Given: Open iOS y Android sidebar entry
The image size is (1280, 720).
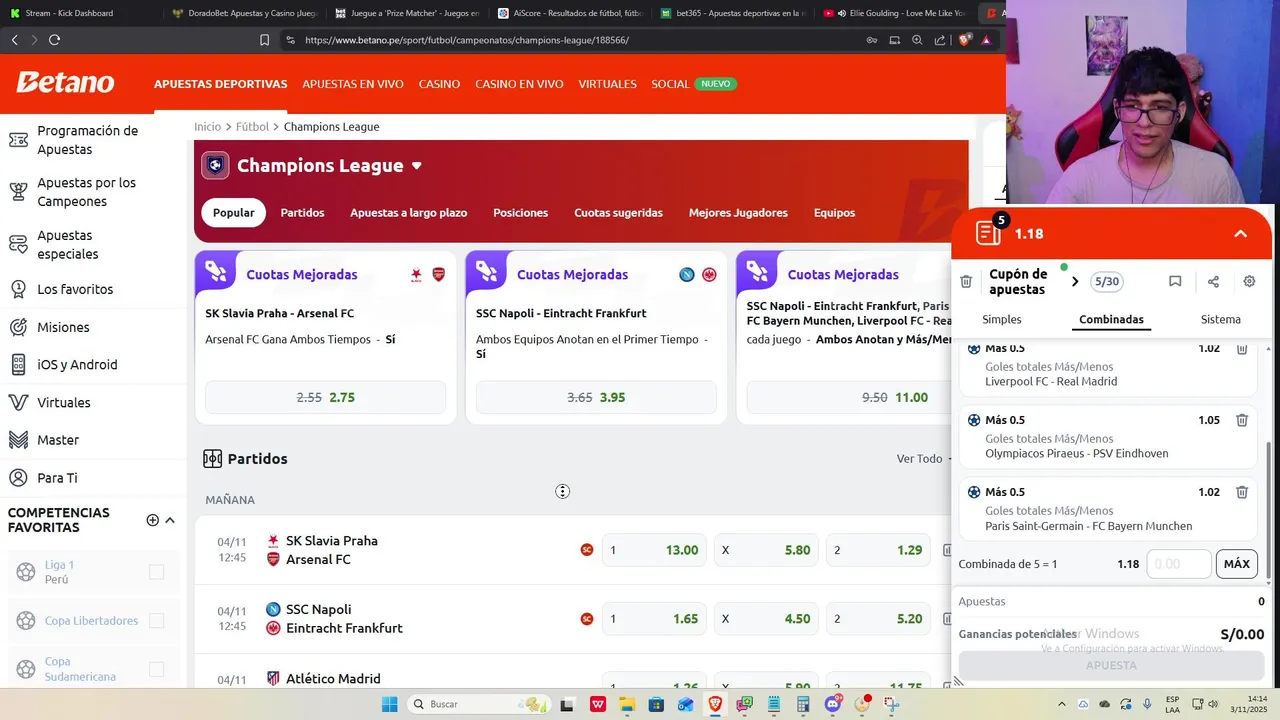Looking at the screenshot, I should point(64,365).
